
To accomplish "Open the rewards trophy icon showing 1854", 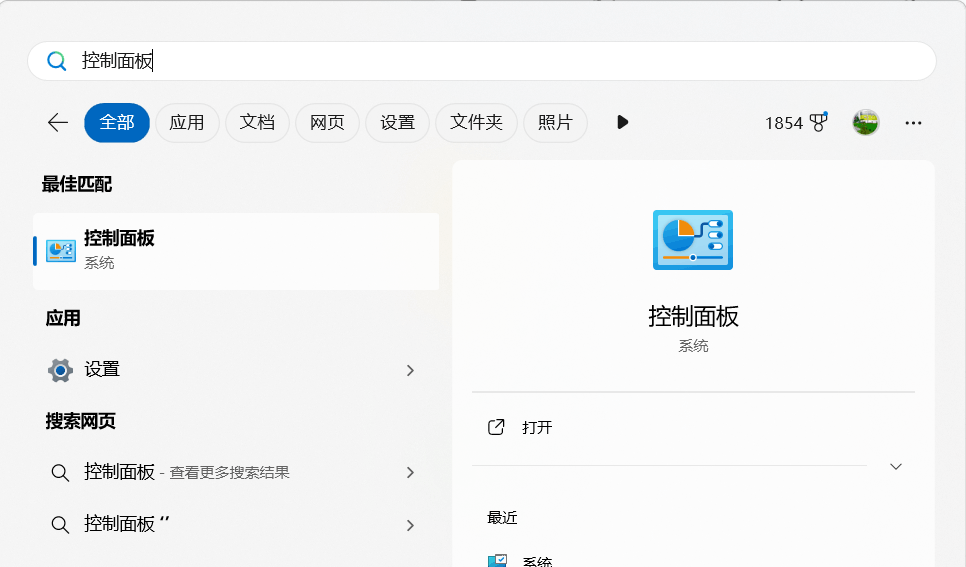I will click(x=819, y=122).
